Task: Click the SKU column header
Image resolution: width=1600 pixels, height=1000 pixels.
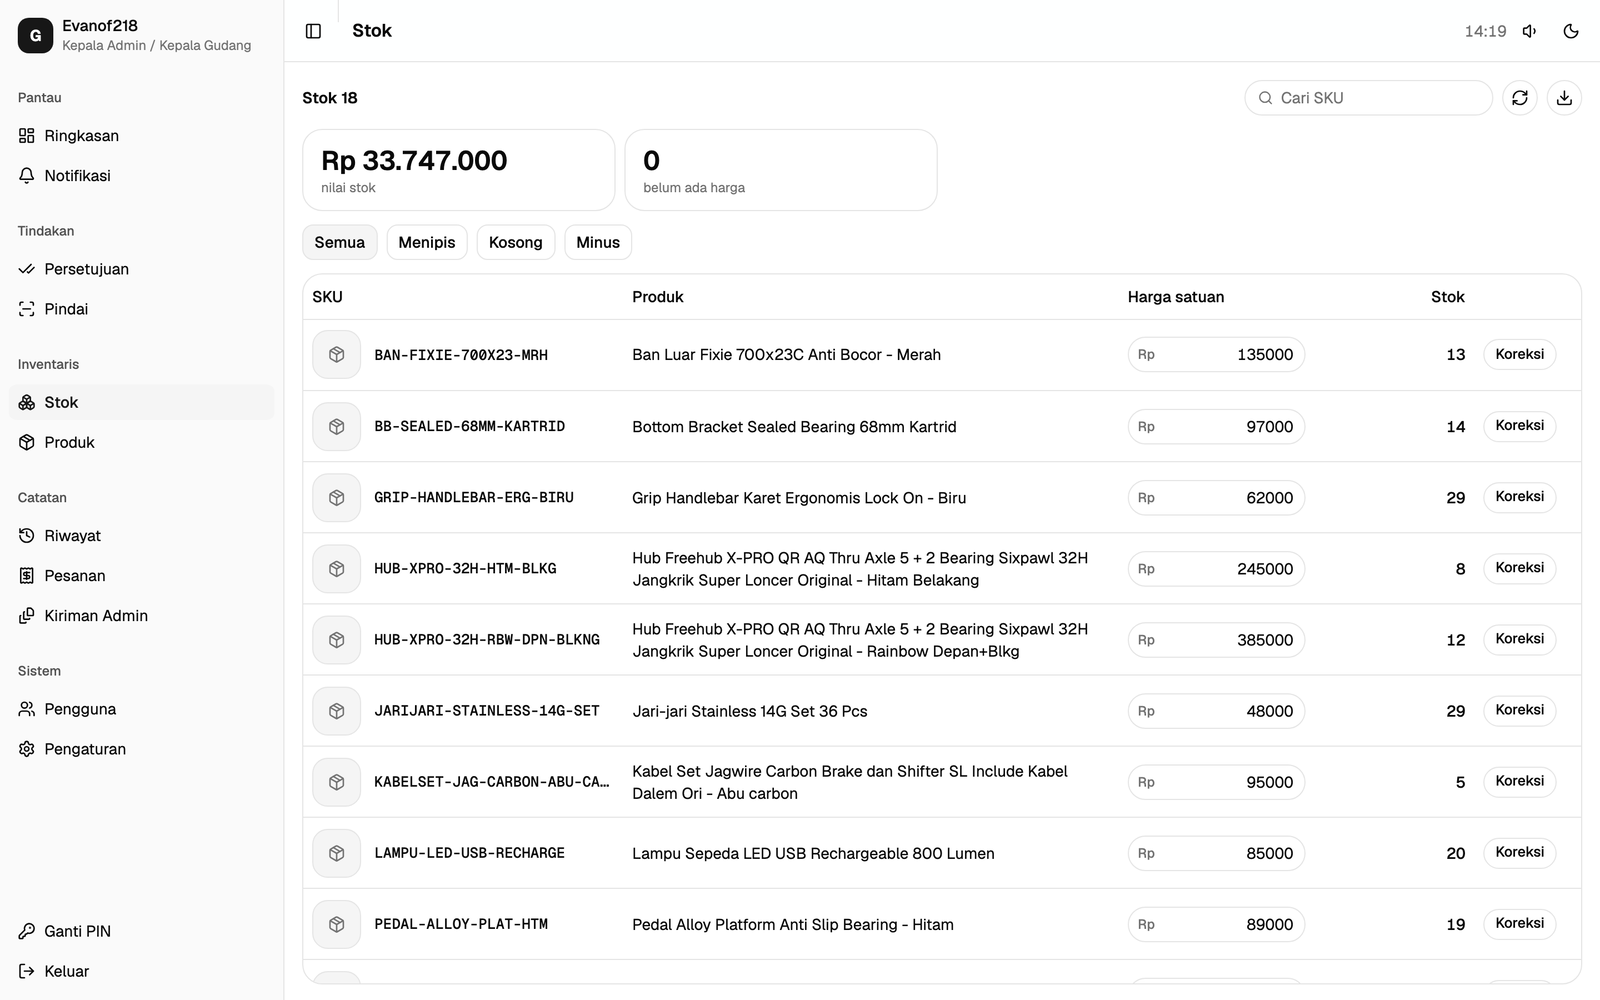Action: coord(327,297)
